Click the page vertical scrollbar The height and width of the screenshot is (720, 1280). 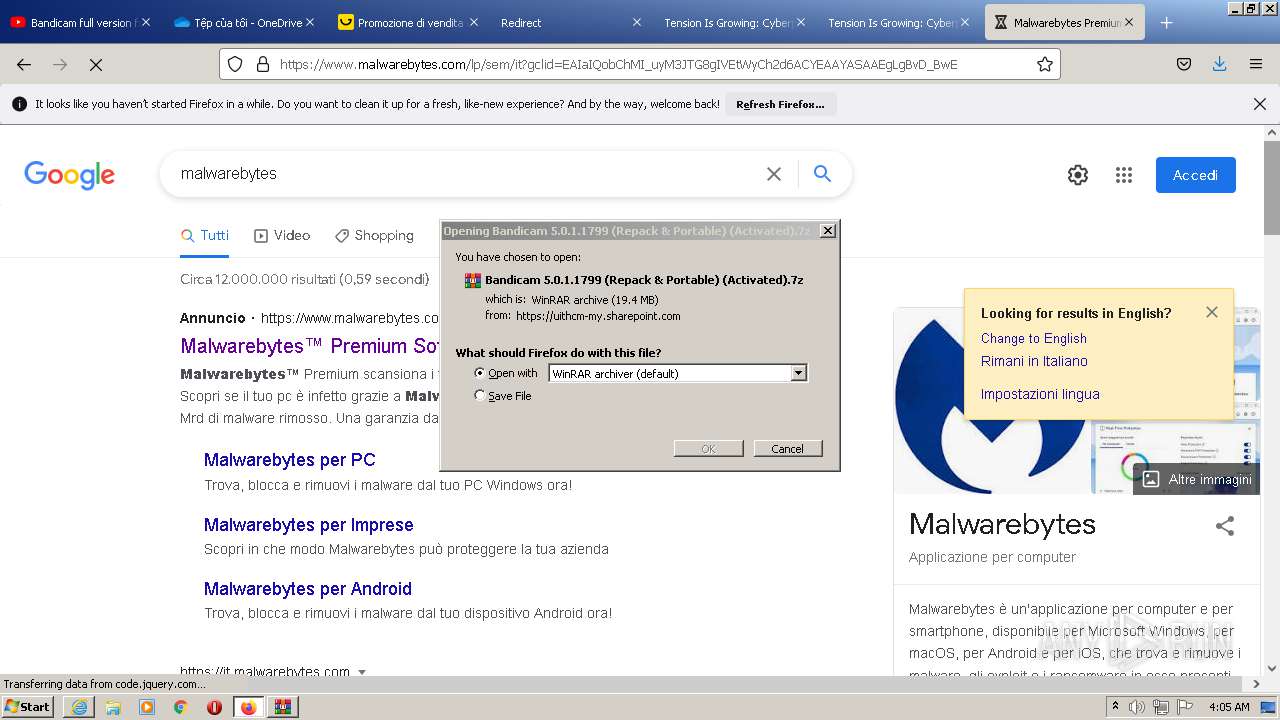(1271, 187)
